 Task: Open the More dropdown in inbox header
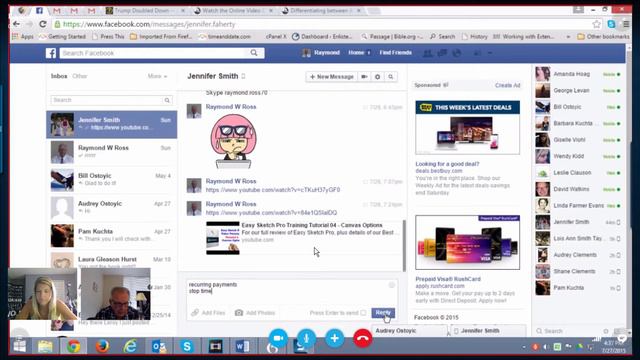[x=157, y=76]
